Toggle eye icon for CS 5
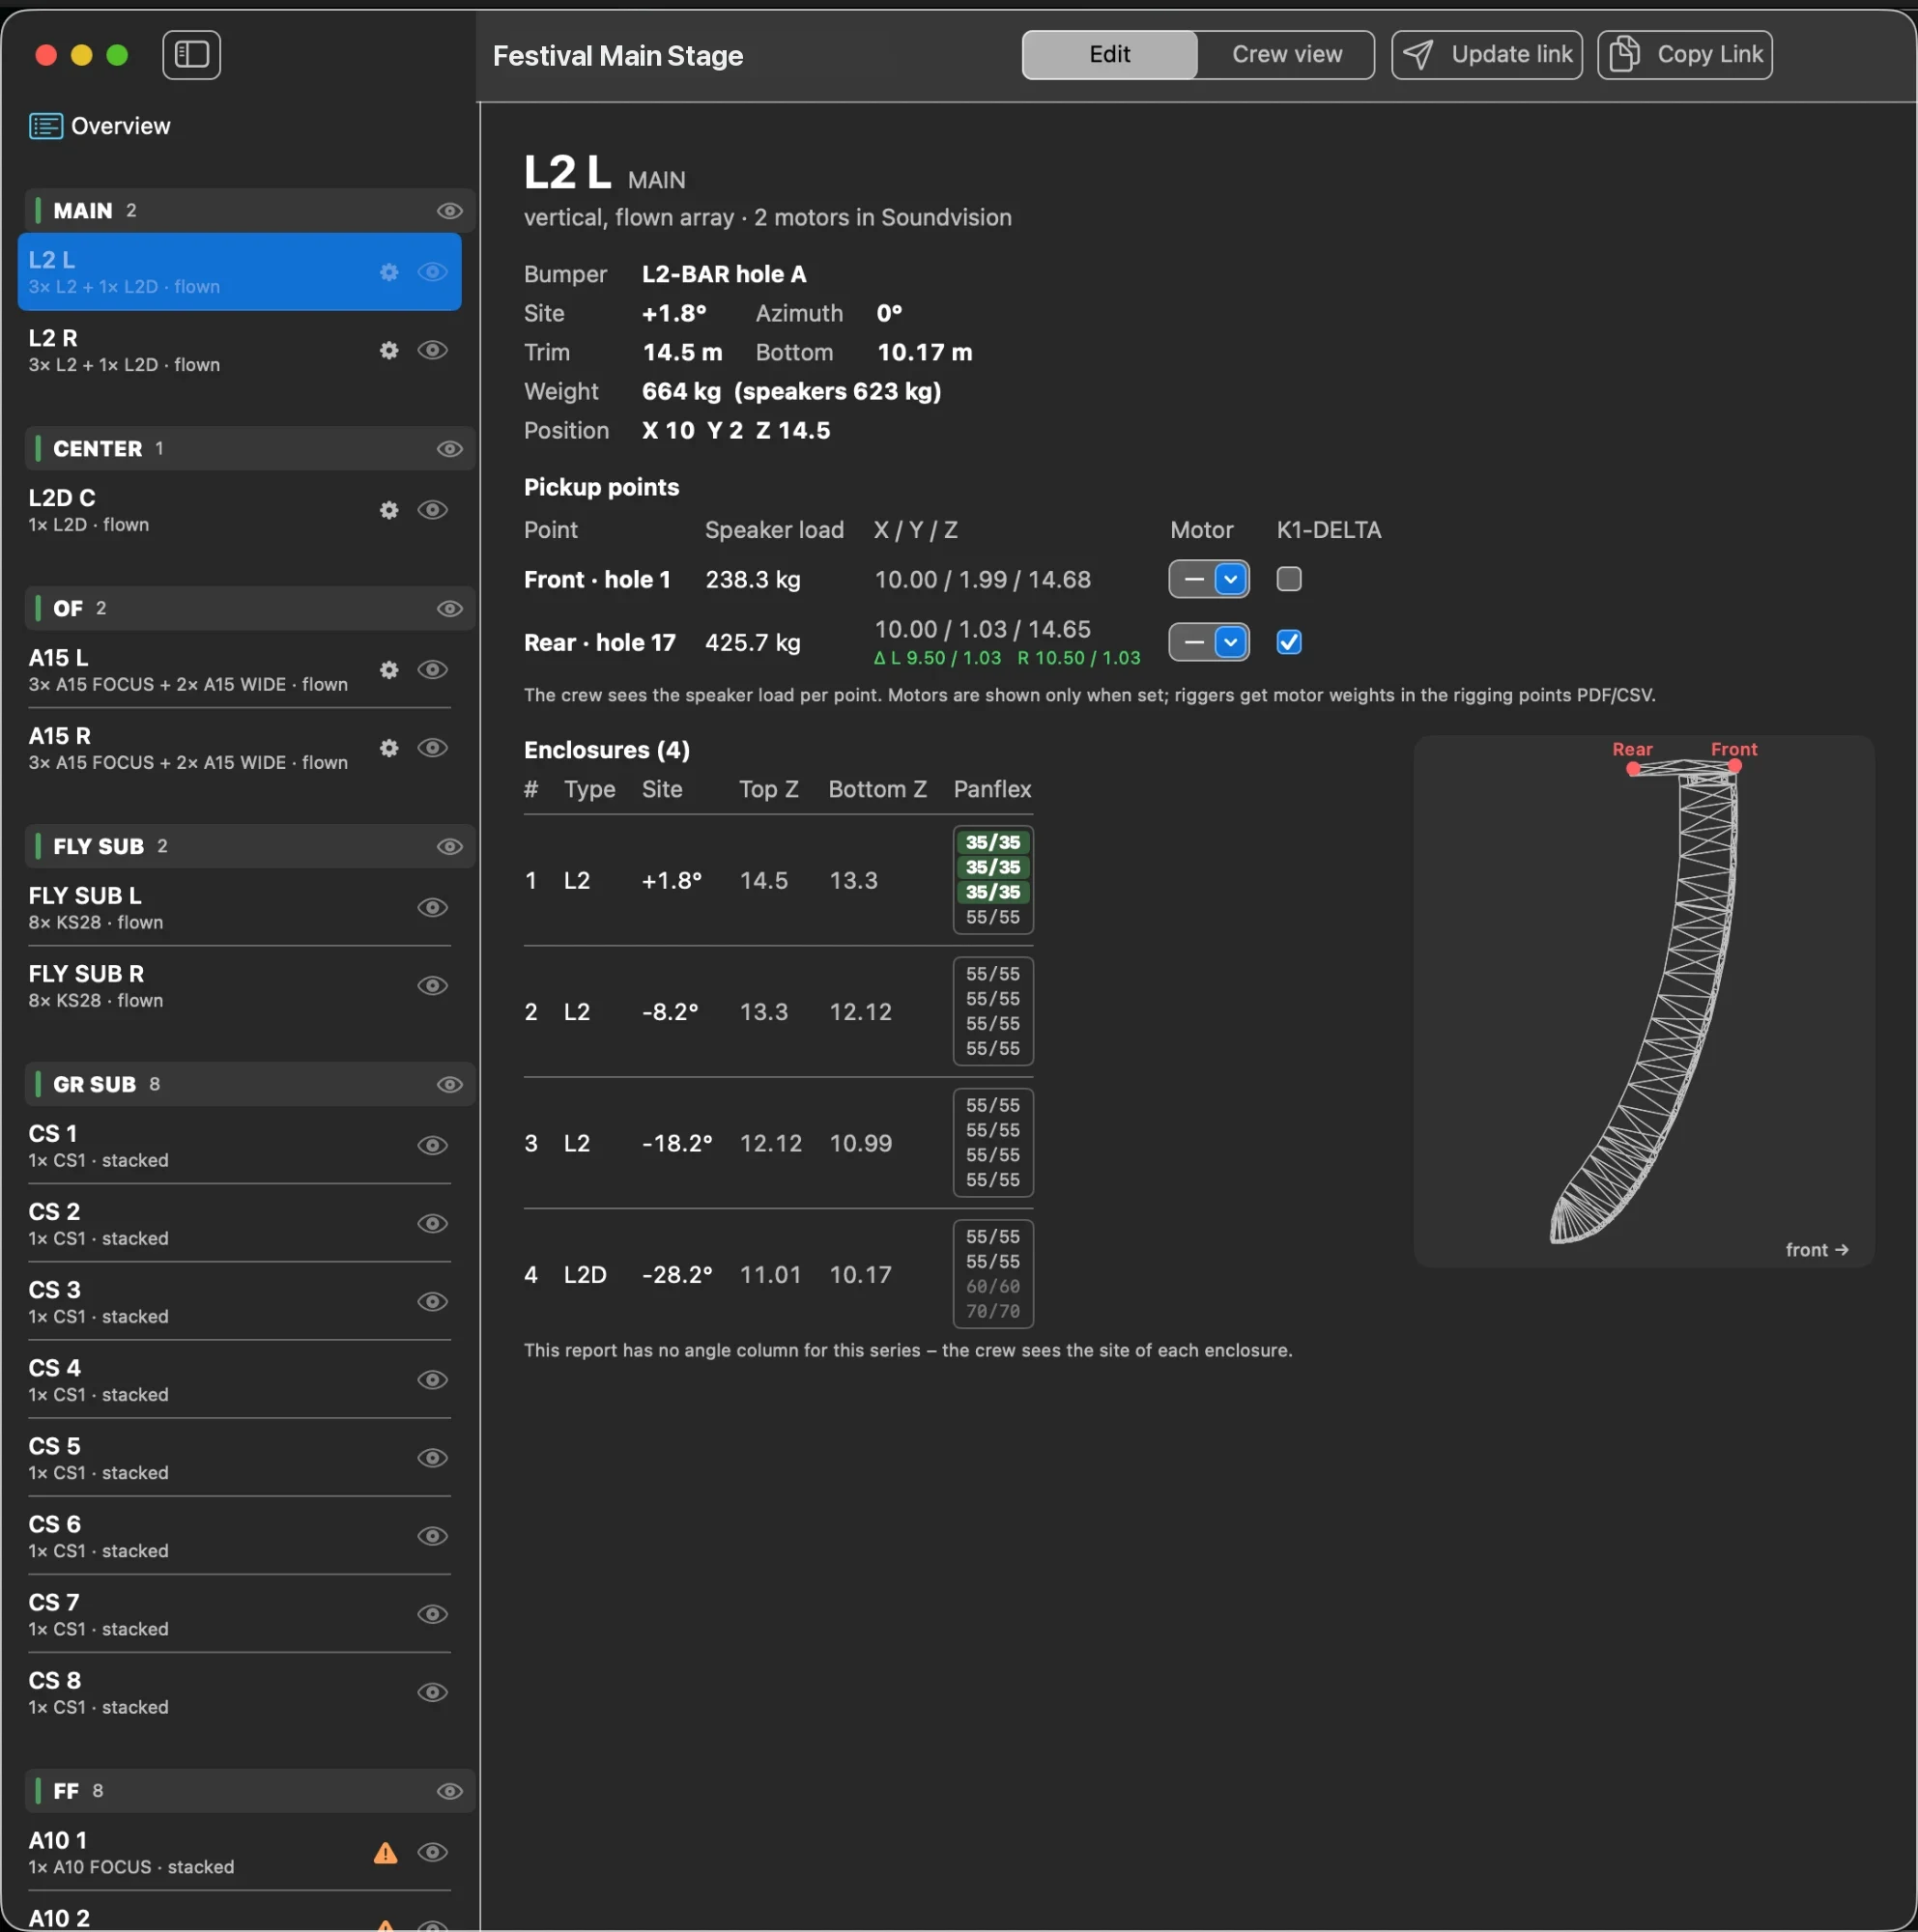This screenshot has height=1932, width=1918. (432, 1458)
